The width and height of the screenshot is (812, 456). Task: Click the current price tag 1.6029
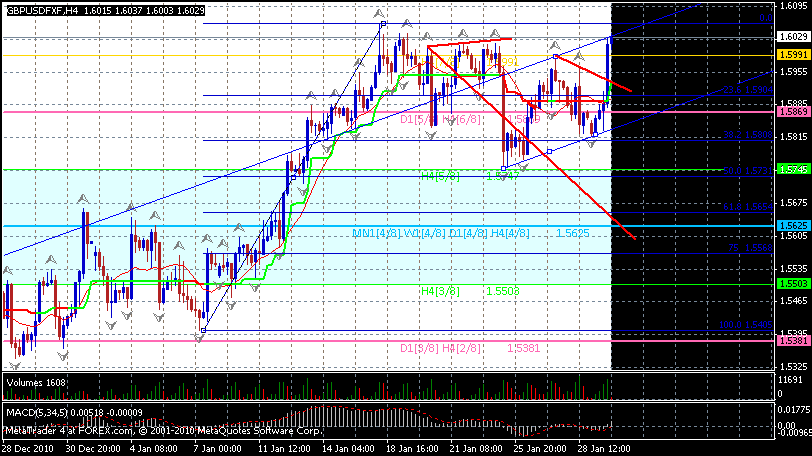(x=793, y=37)
